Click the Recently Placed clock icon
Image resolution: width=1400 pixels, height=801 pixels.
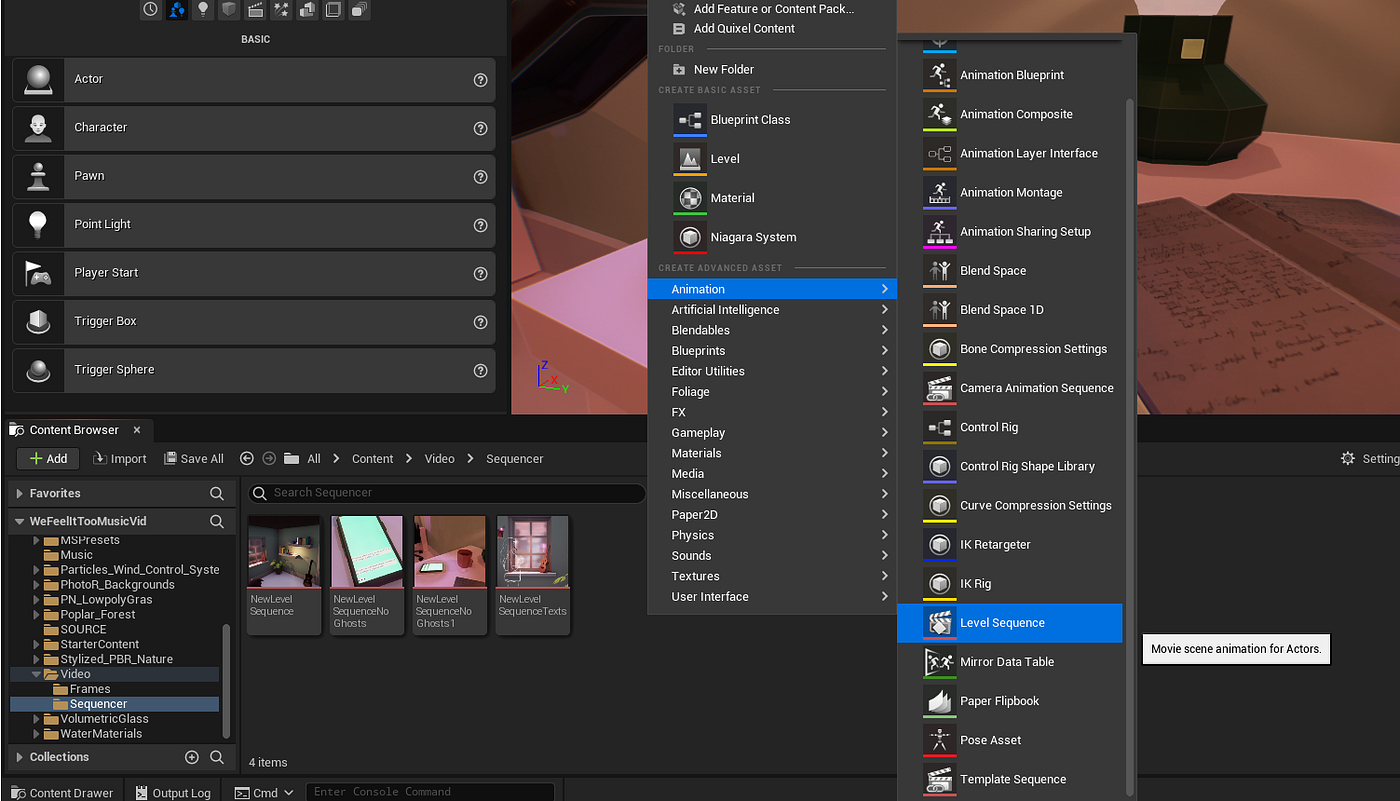point(150,9)
